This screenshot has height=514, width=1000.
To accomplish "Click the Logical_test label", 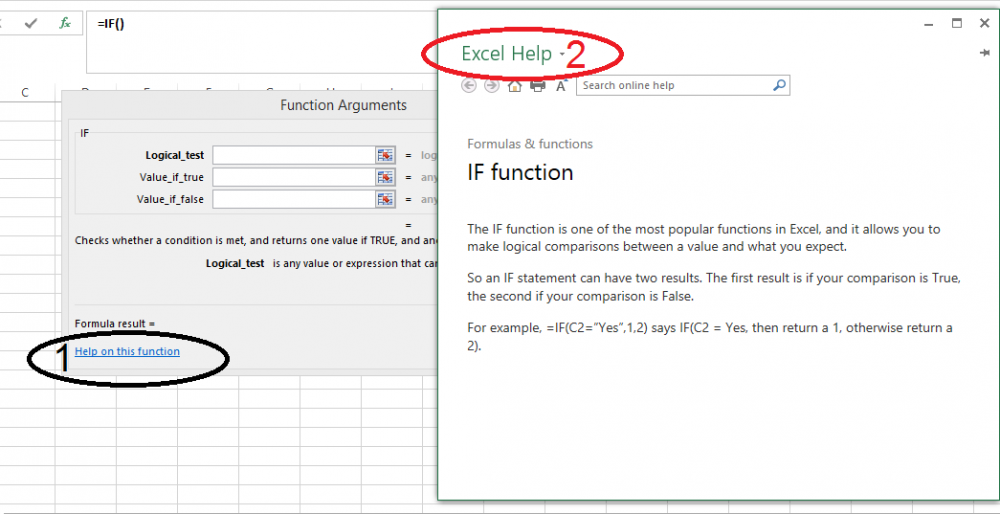I will 175,155.
